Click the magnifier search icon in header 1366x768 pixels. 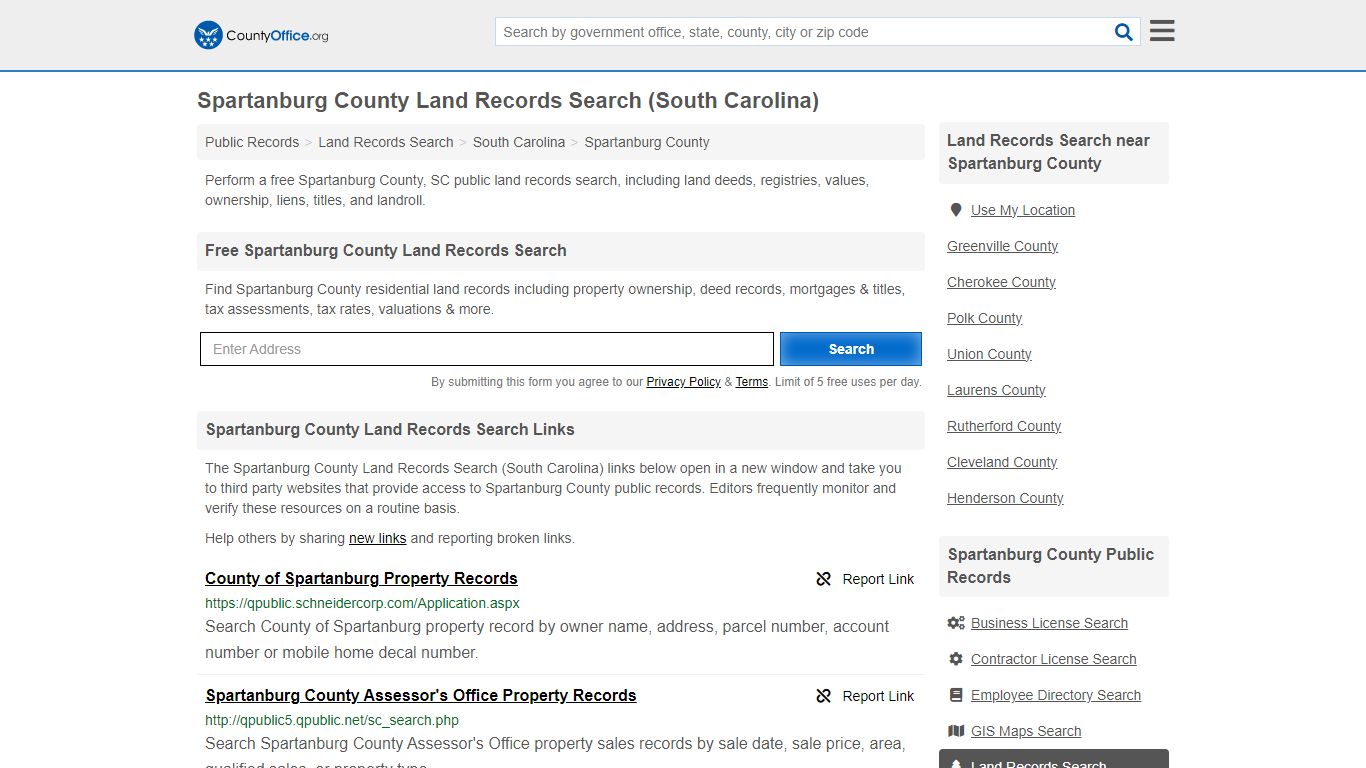coord(1124,32)
